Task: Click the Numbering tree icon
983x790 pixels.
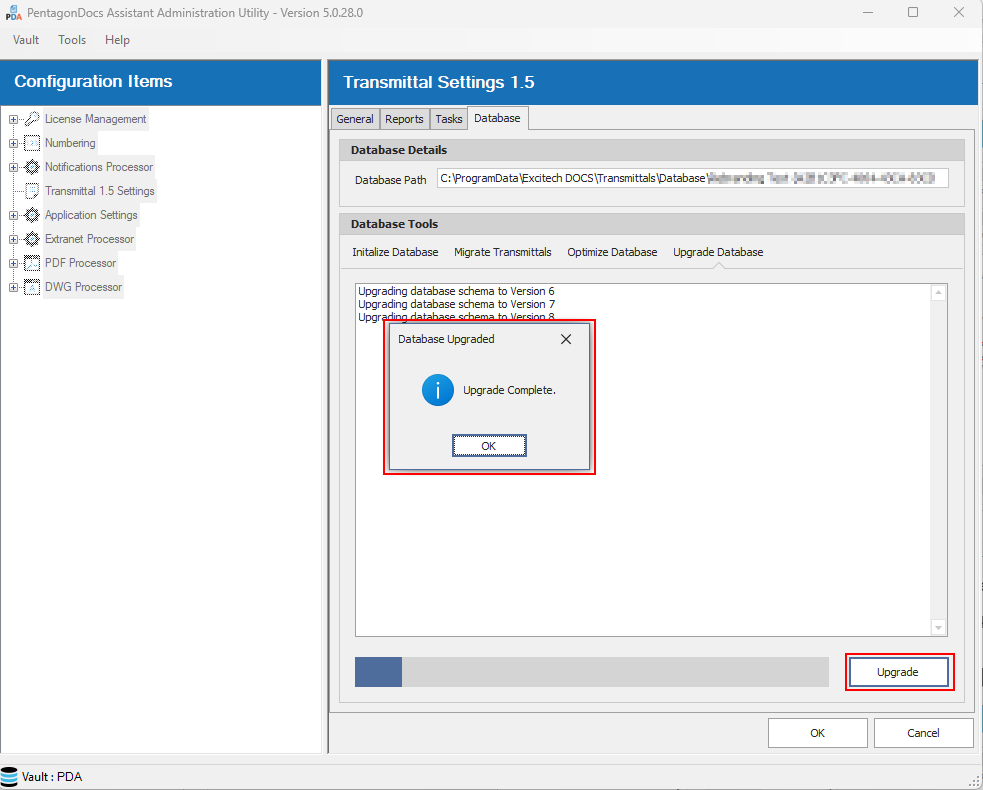Action: coord(32,143)
